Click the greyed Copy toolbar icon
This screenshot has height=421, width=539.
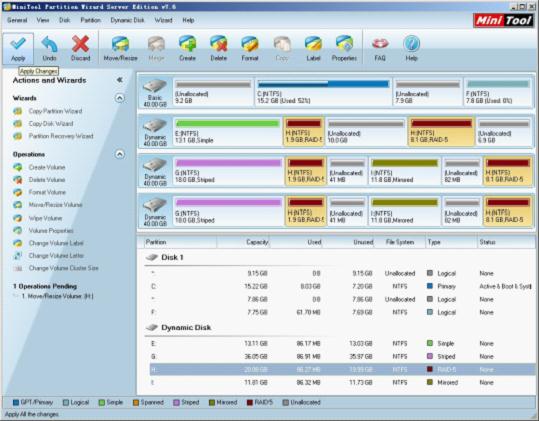[x=282, y=44]
